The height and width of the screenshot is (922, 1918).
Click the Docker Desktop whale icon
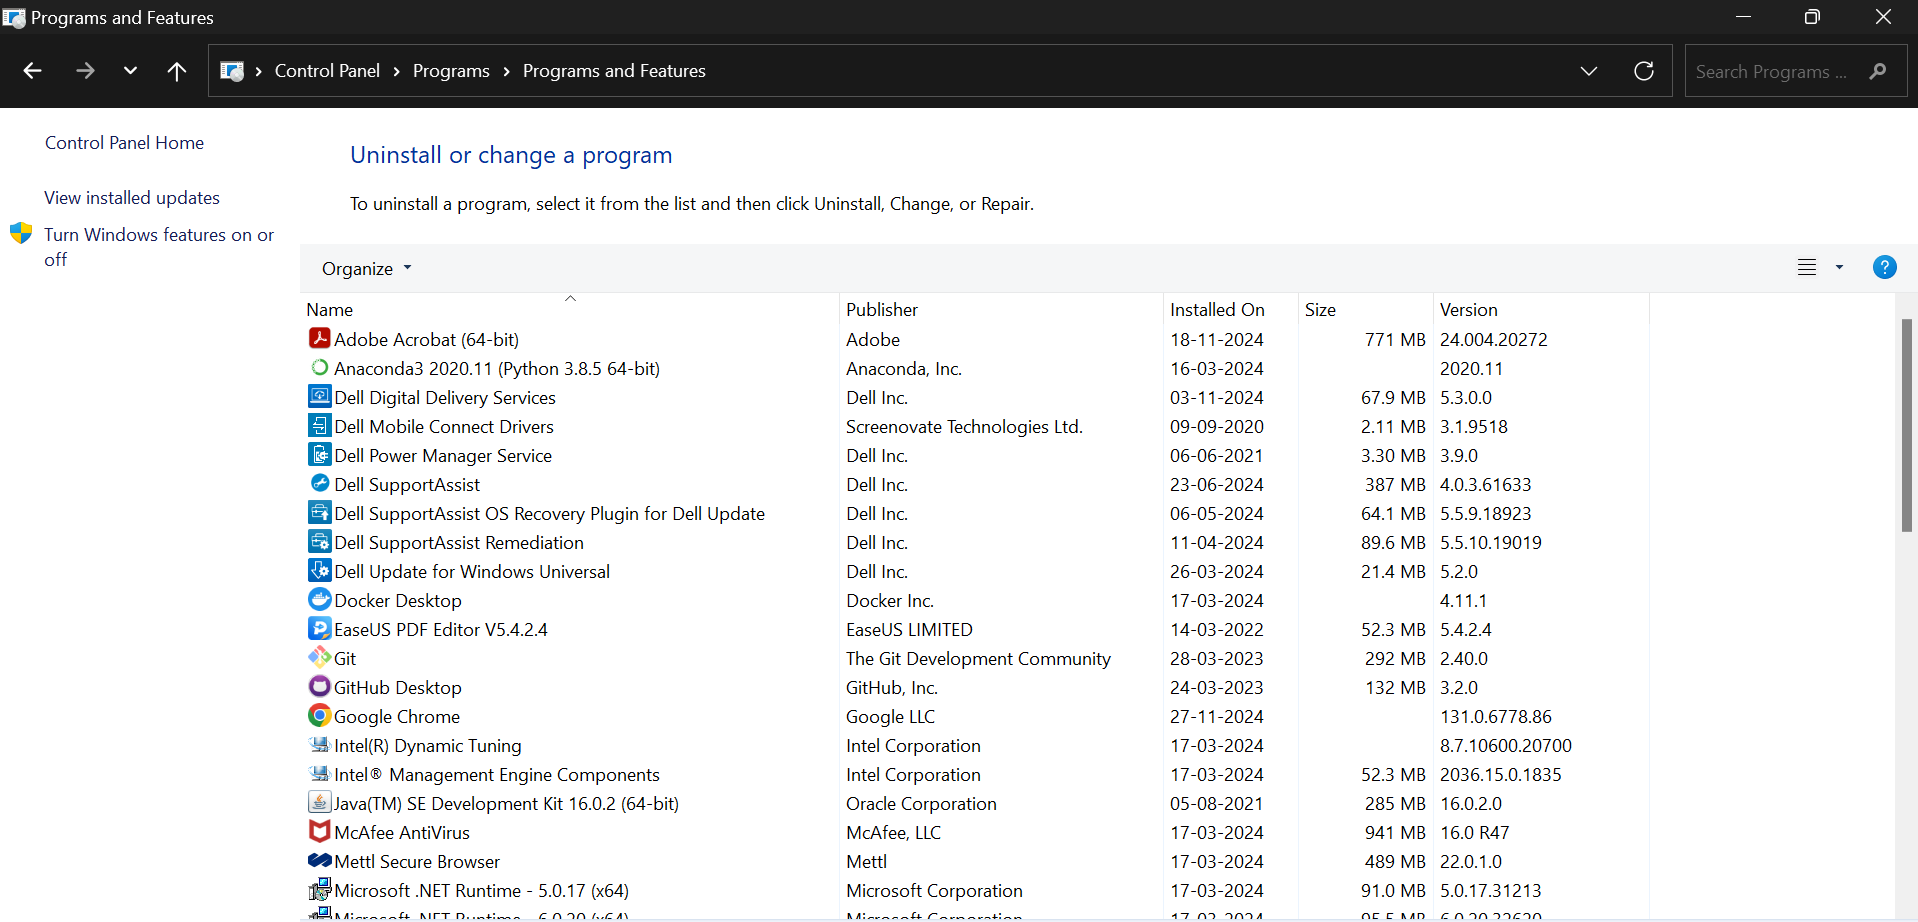[319, 599]
